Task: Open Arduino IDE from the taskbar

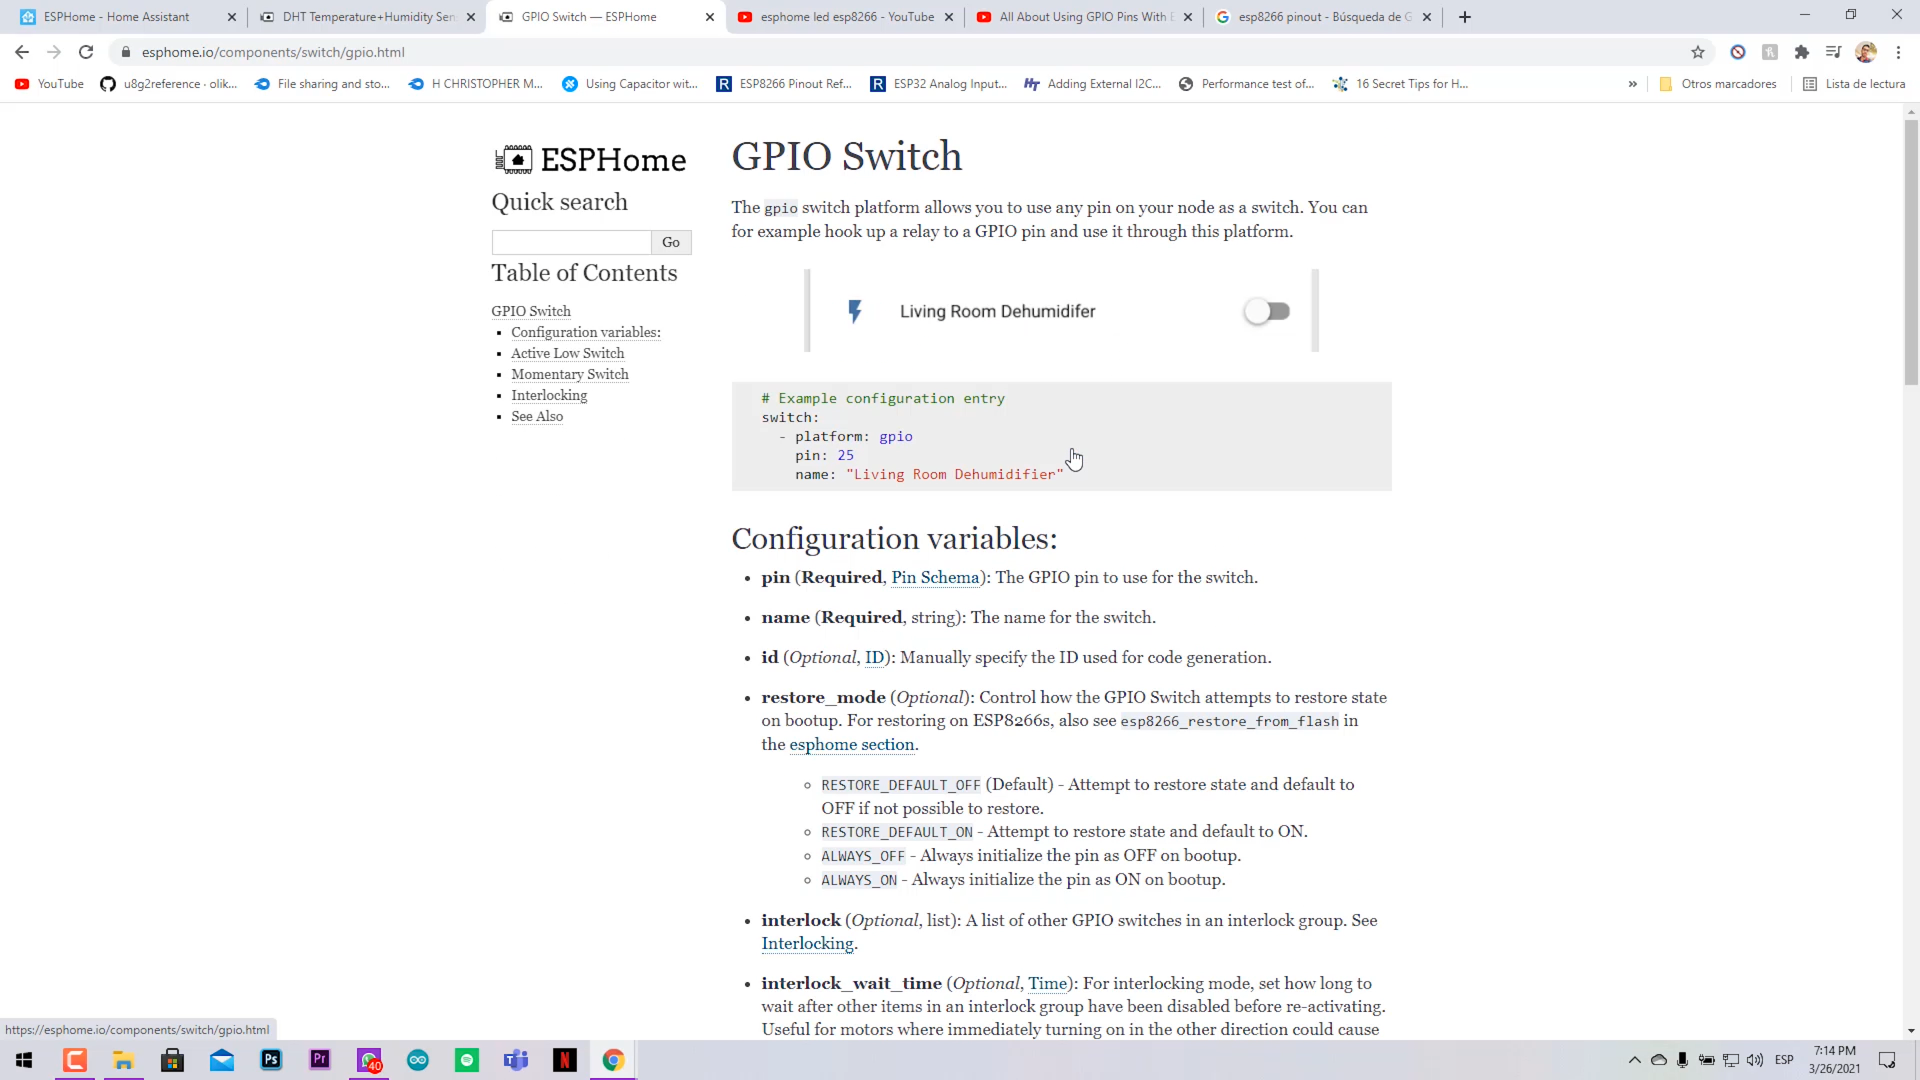Action: [418, 1060]
